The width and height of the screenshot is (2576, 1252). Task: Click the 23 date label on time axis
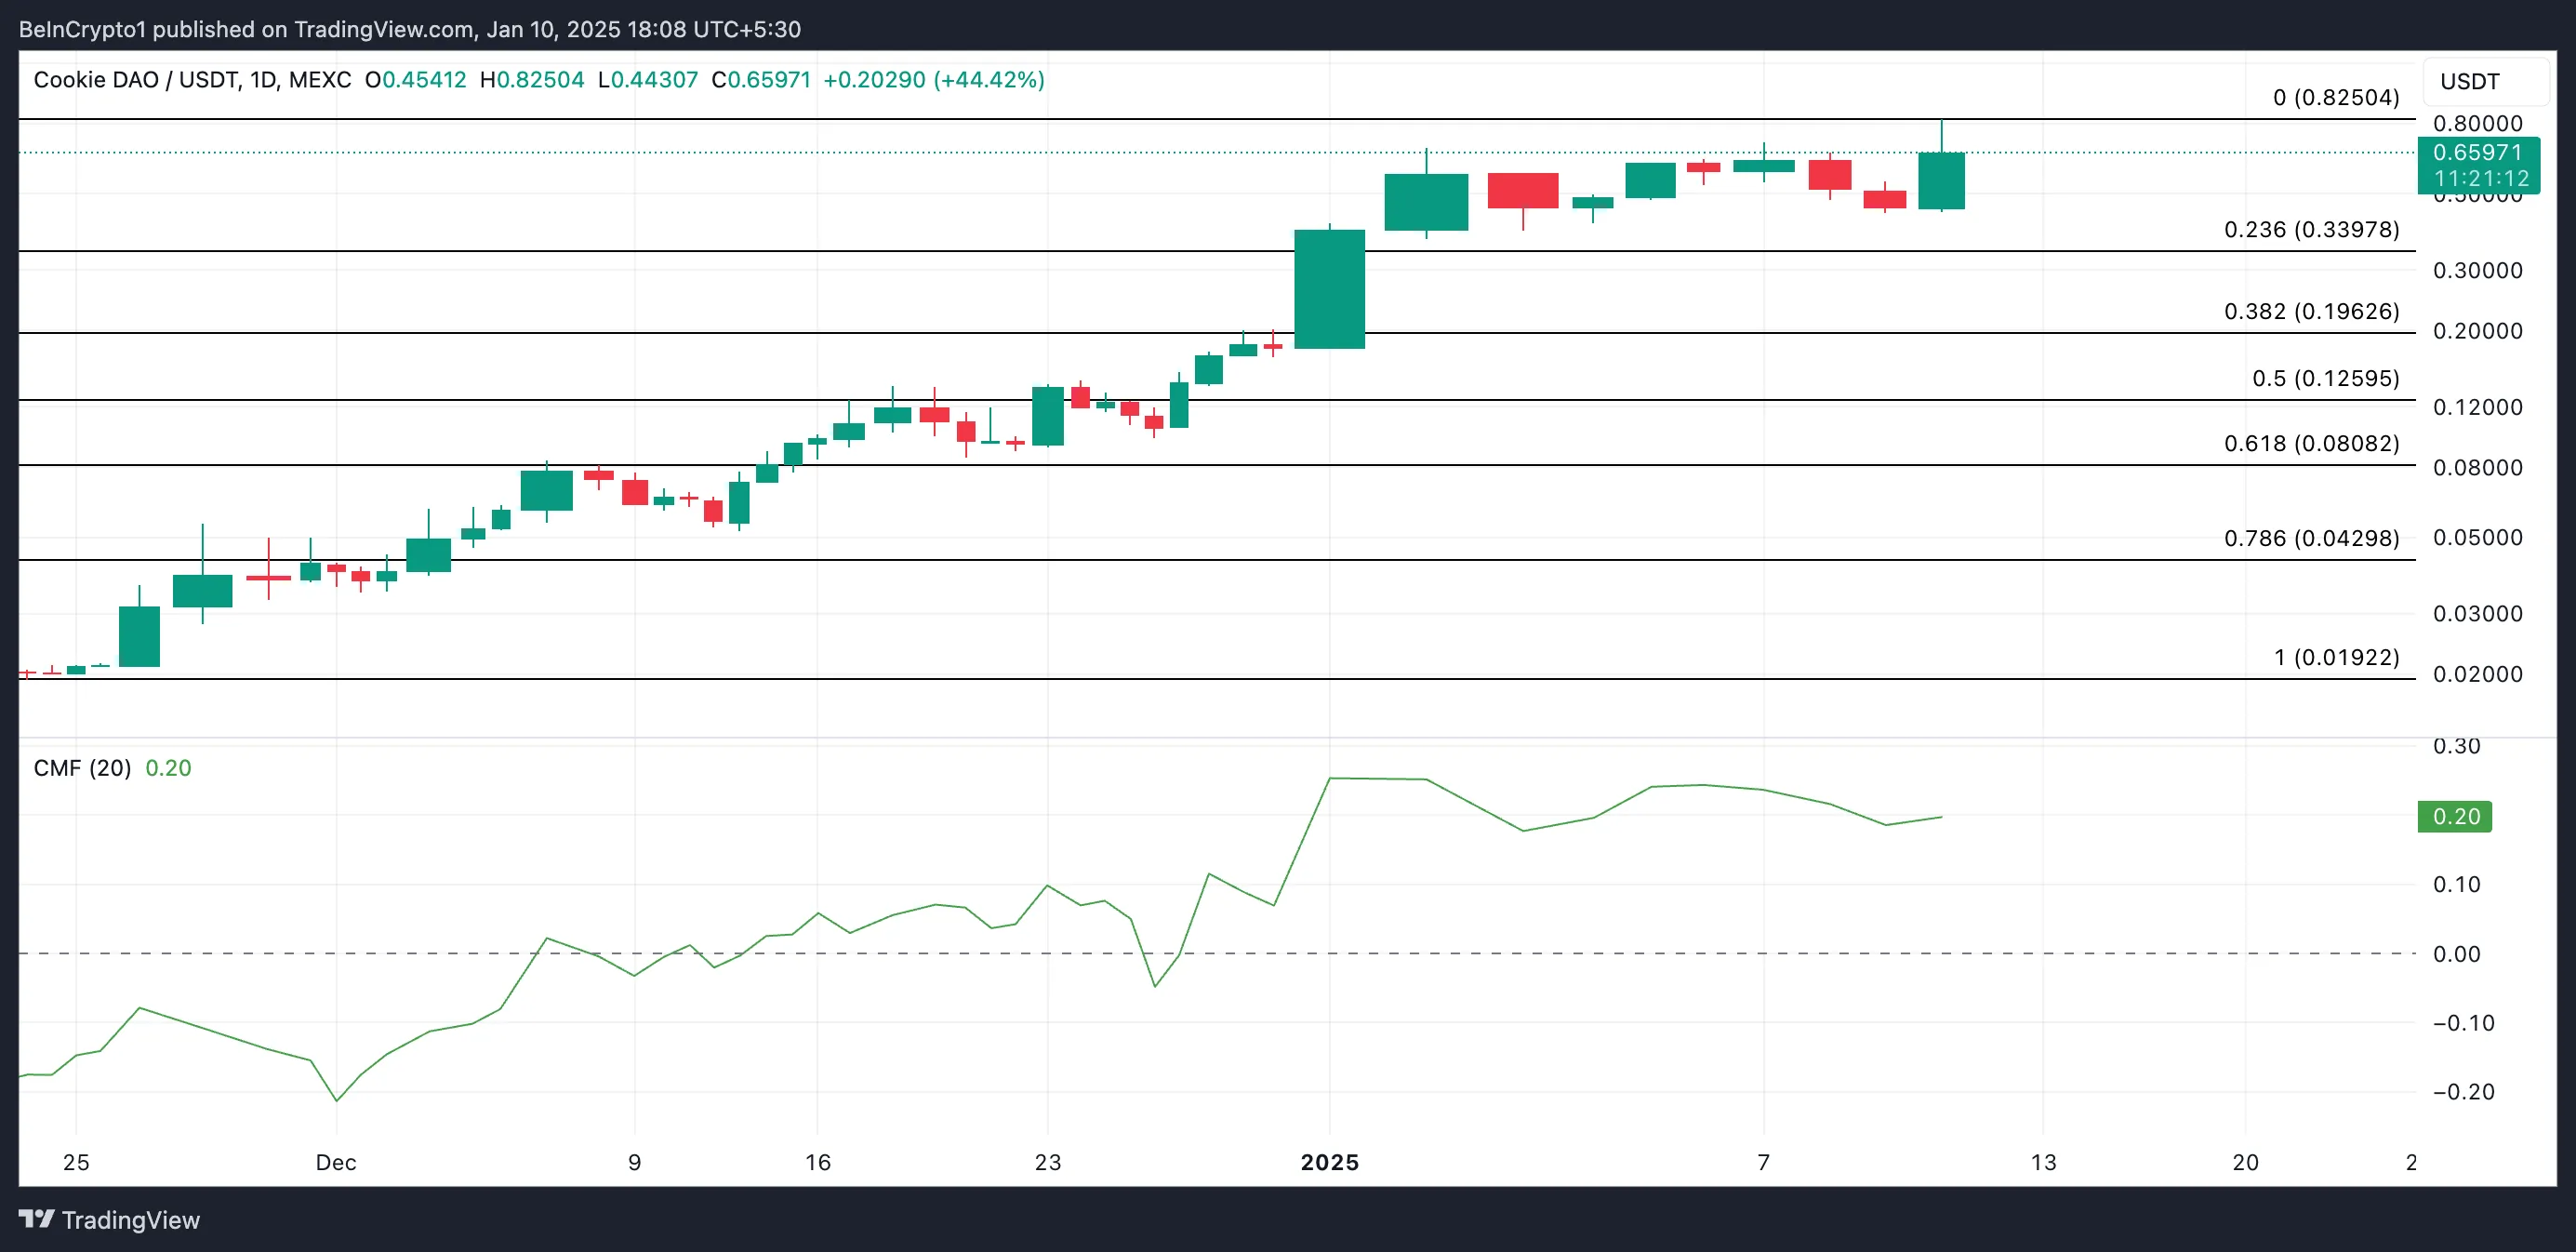click(x=1048, y=1163)
